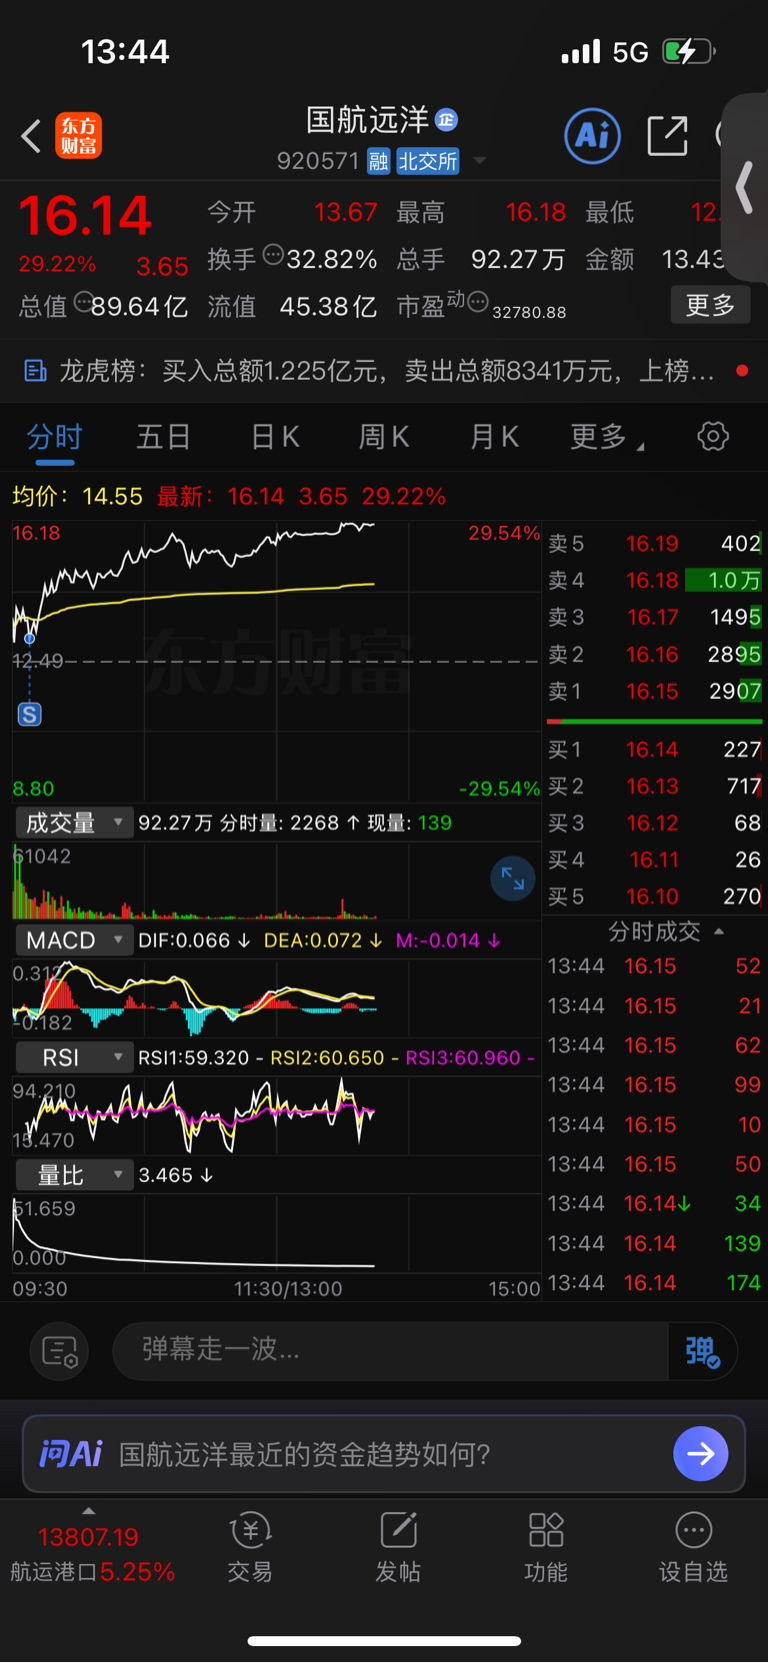Tap the blue S signal marker
768x1663 pixels.
[30, 714]
